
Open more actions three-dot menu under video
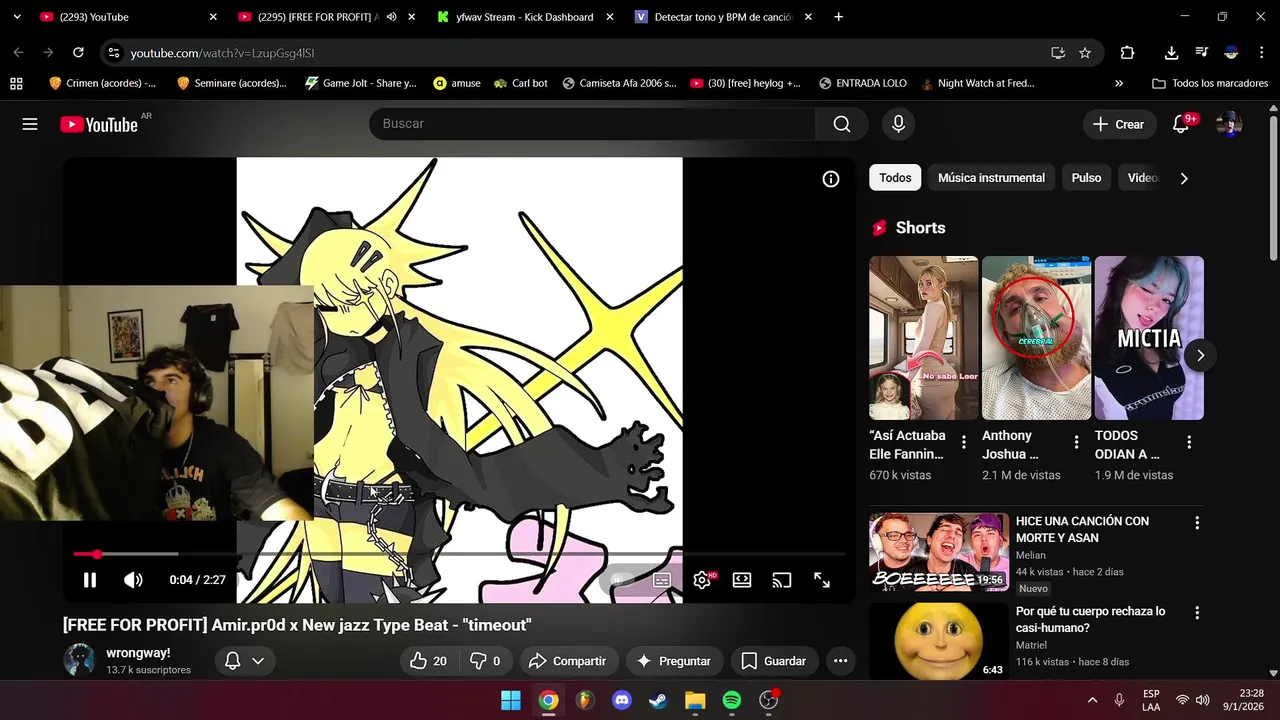(840, 661)
